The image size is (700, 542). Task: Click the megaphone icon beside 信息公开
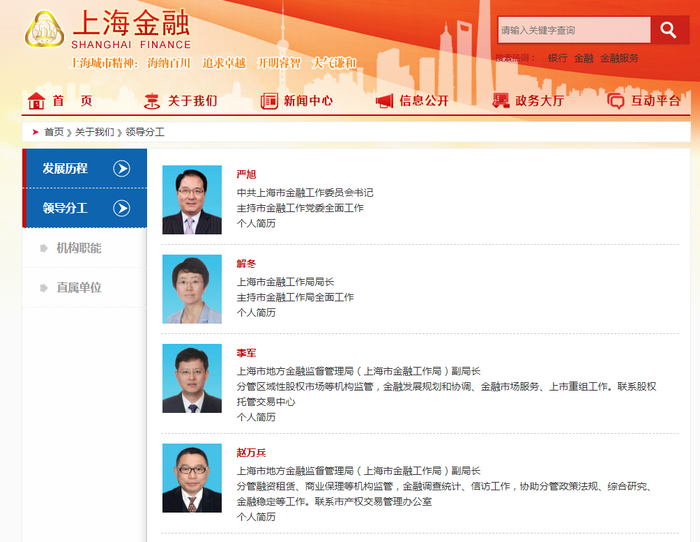point(384,101)
